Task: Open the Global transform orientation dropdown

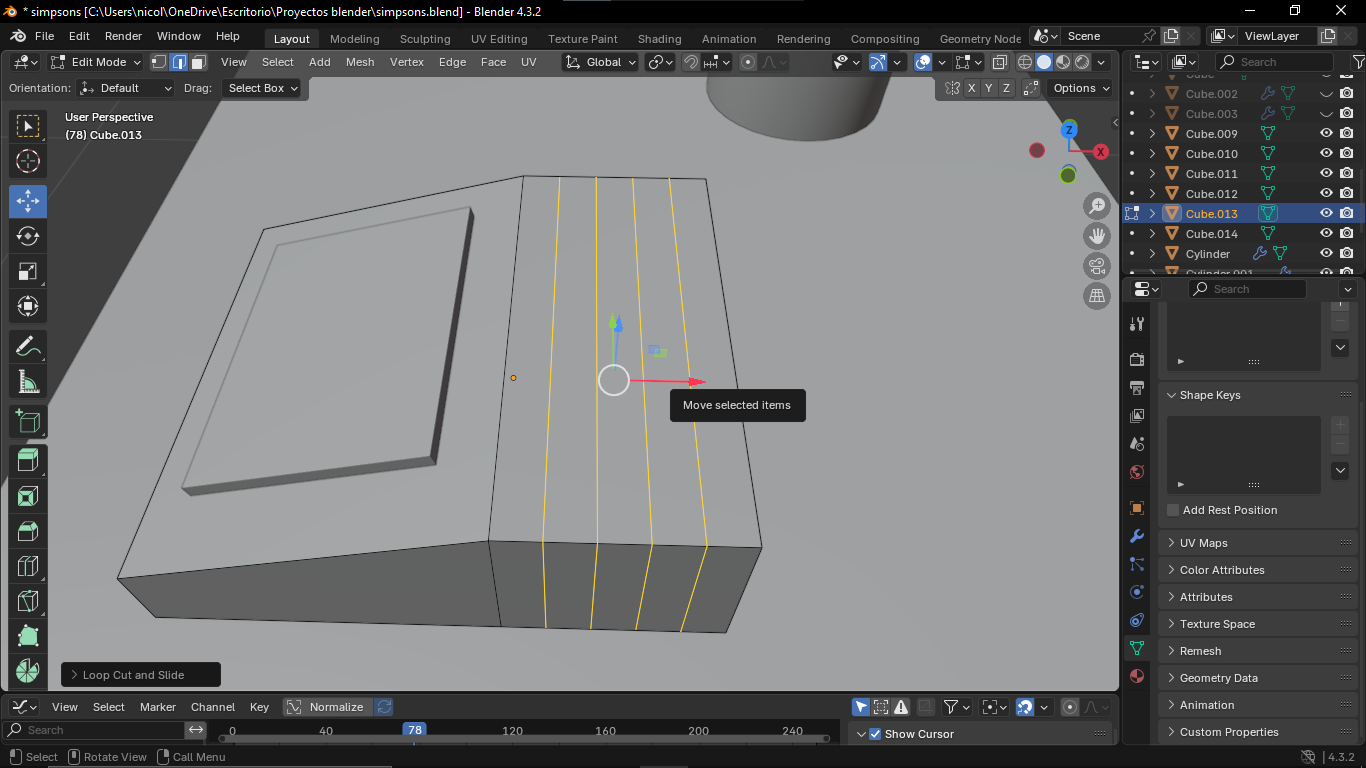Action: [x=600, y=62]
